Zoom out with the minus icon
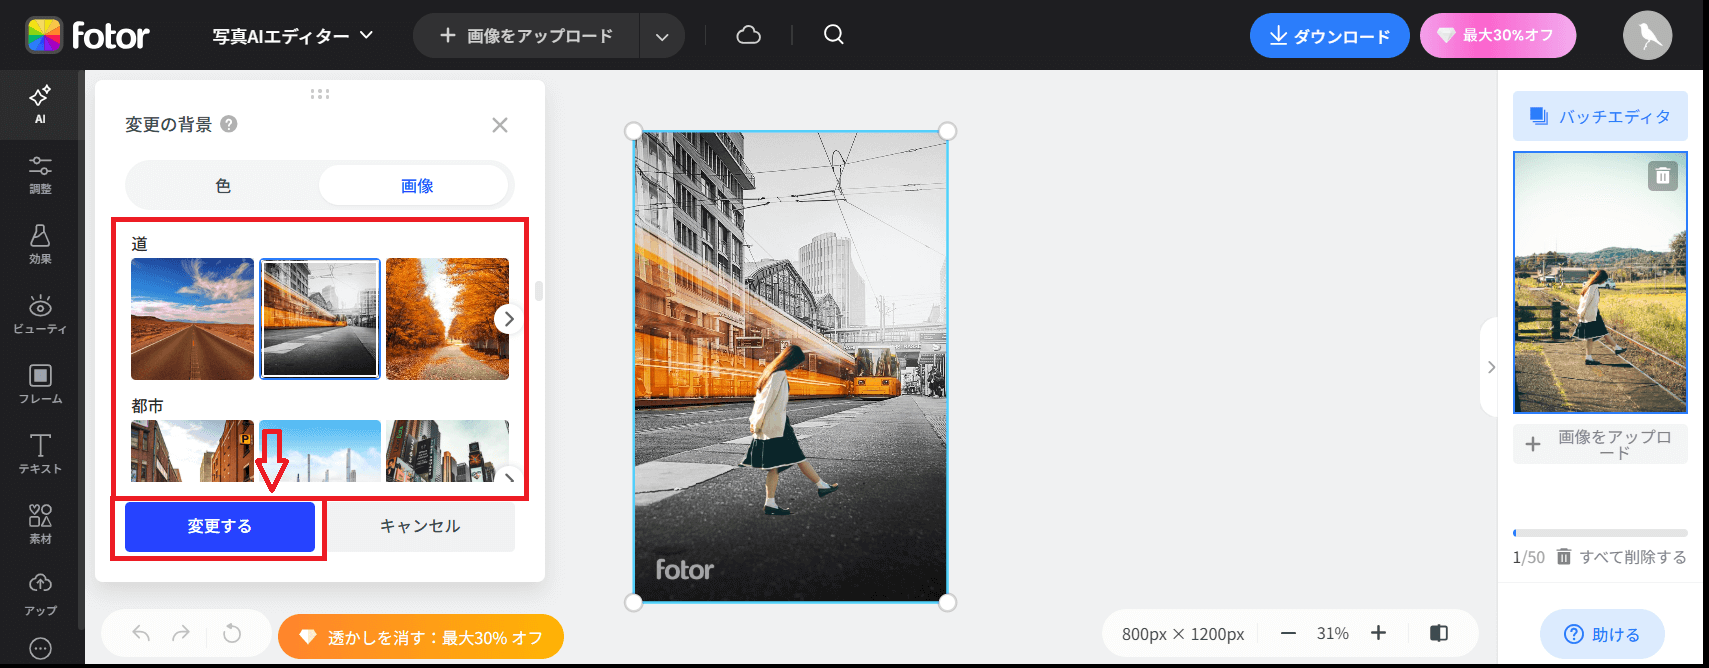Image resolution: width=1709 pixels, height=668 pixels. pyautogui.click(x=1288, y=633)
